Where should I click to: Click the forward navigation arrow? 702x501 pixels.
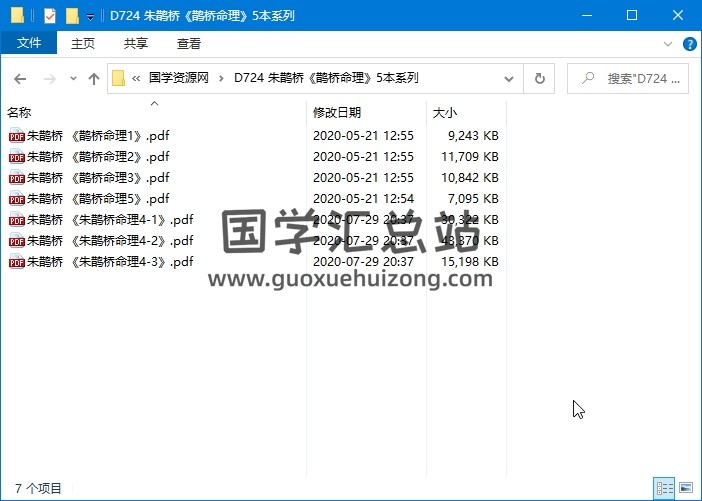[47, 79]
